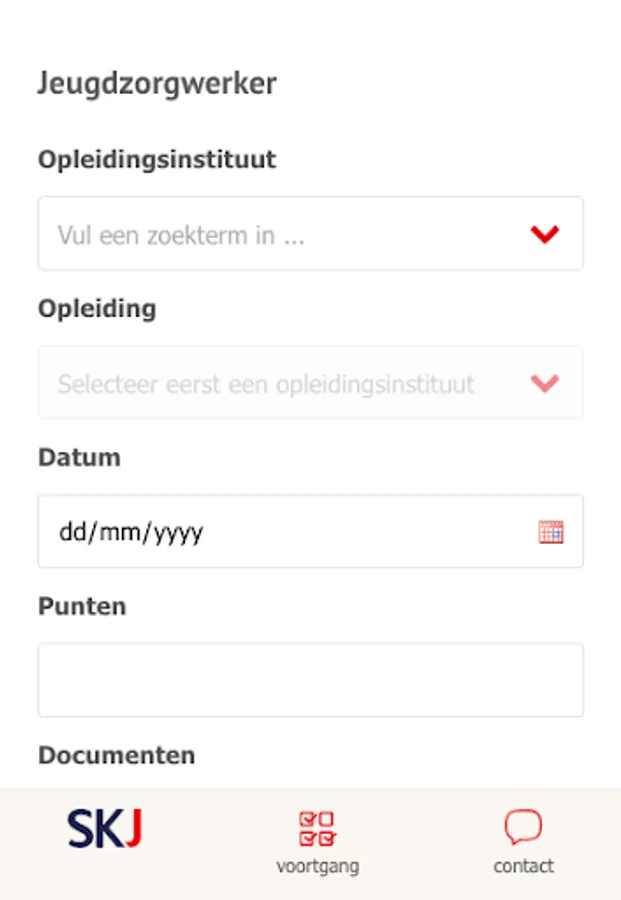Click the red chevron in Opleidingsinstituut field
The height and width of the screenshot is (900, 621).
(x=545, y=234)
